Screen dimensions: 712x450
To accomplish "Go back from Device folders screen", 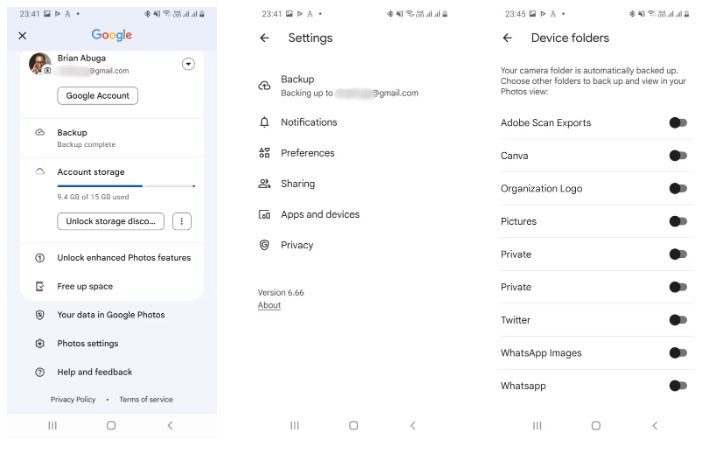I will click(507, 38).
